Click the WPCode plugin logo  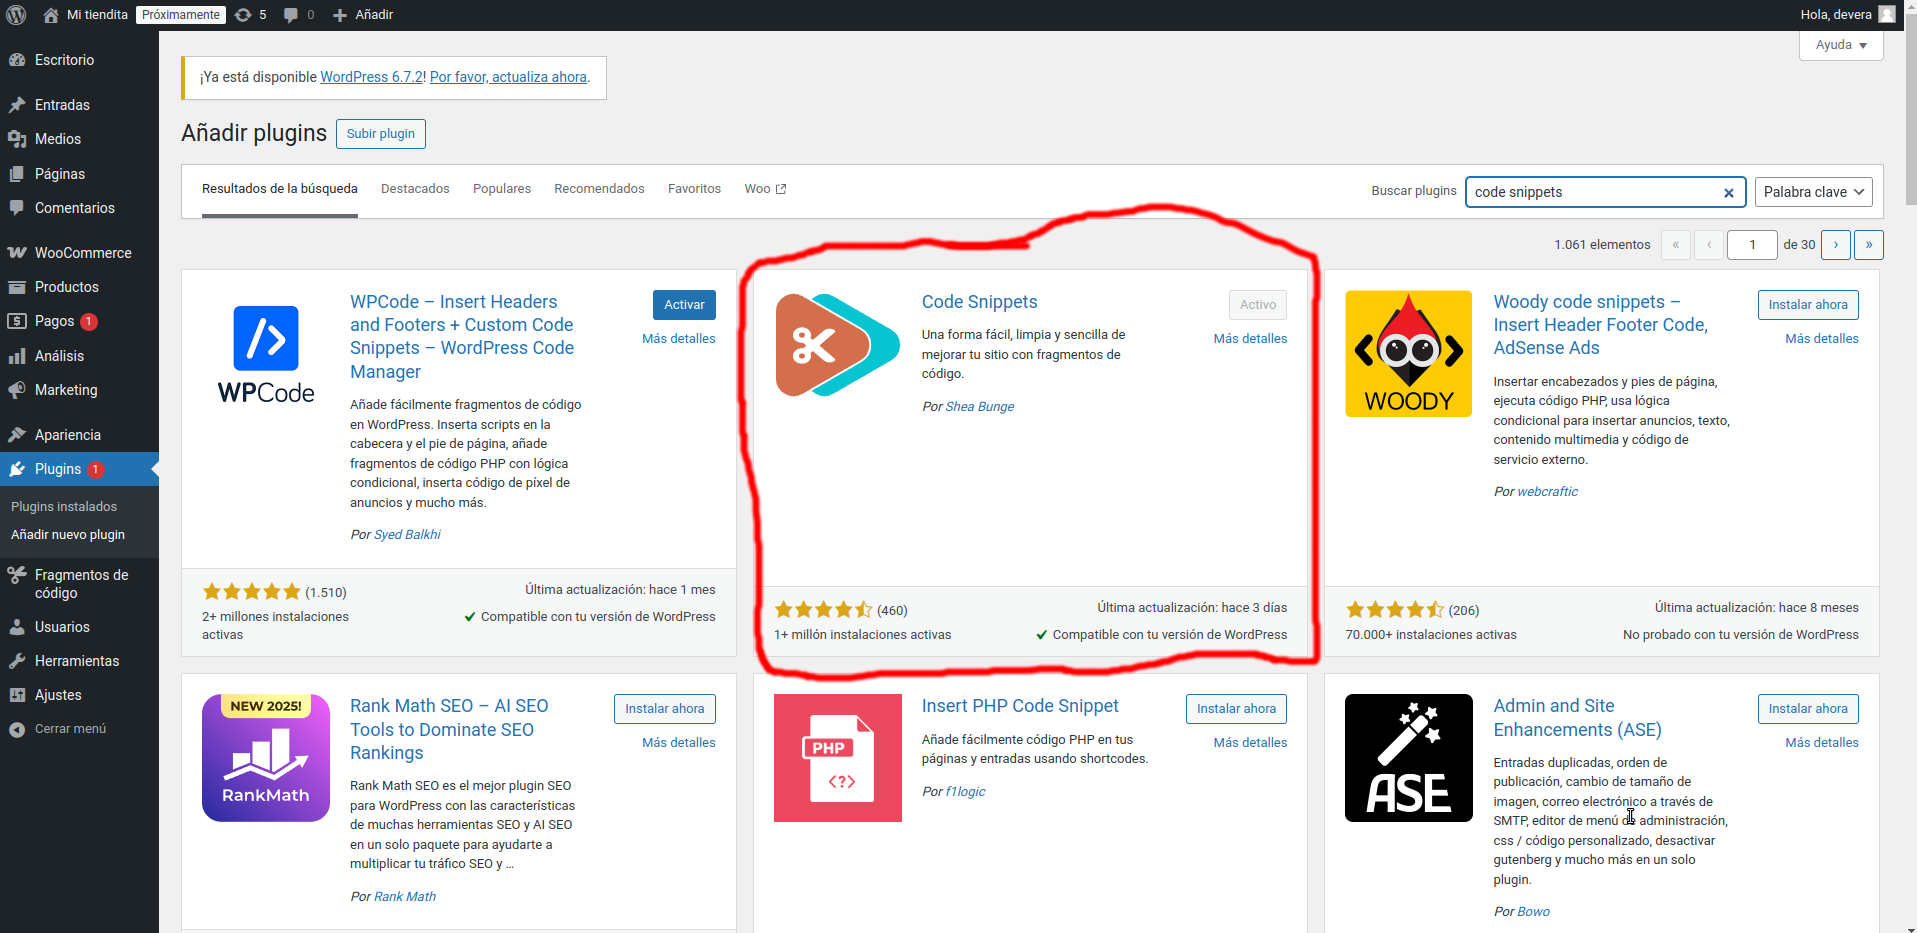pyautogui.click(x=266, y=354)
